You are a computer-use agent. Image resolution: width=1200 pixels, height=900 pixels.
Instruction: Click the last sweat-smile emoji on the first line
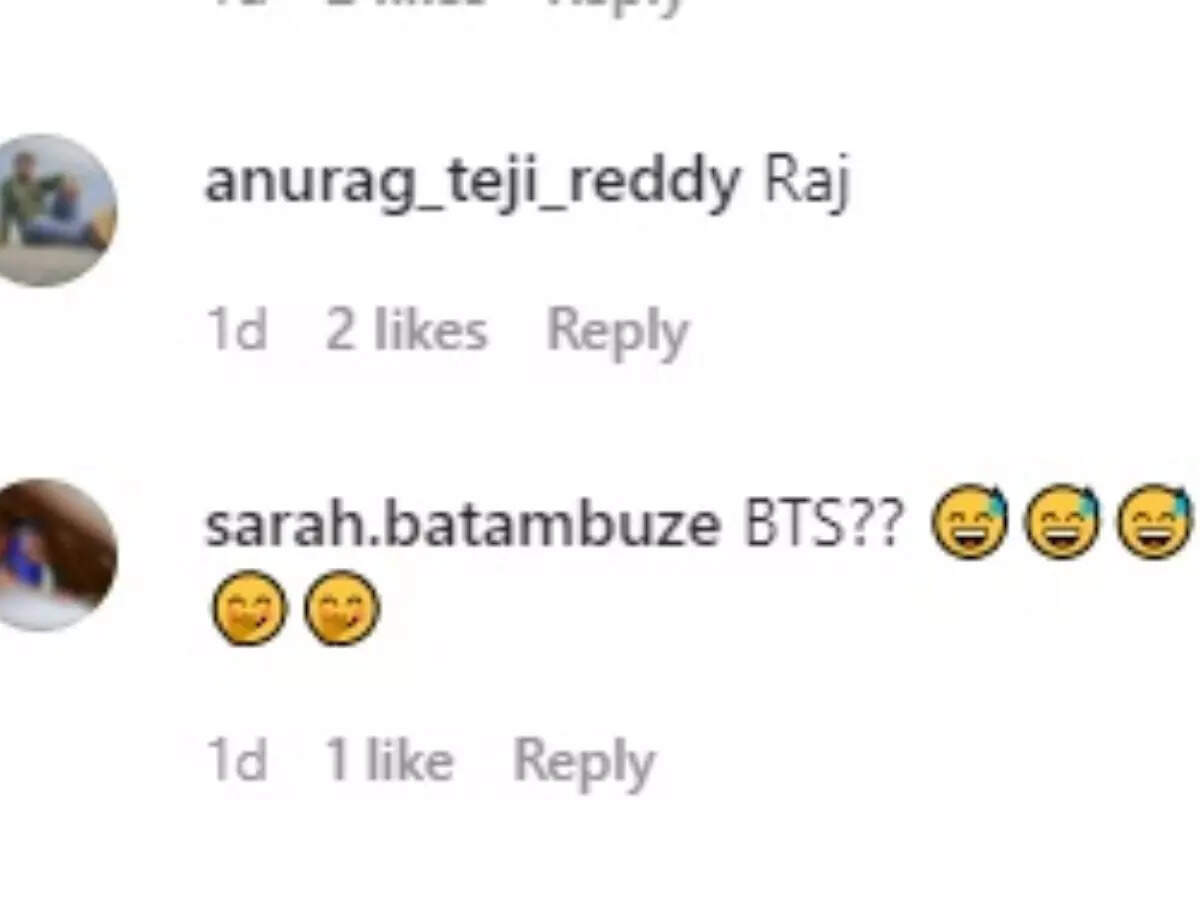click(1154, 522)
